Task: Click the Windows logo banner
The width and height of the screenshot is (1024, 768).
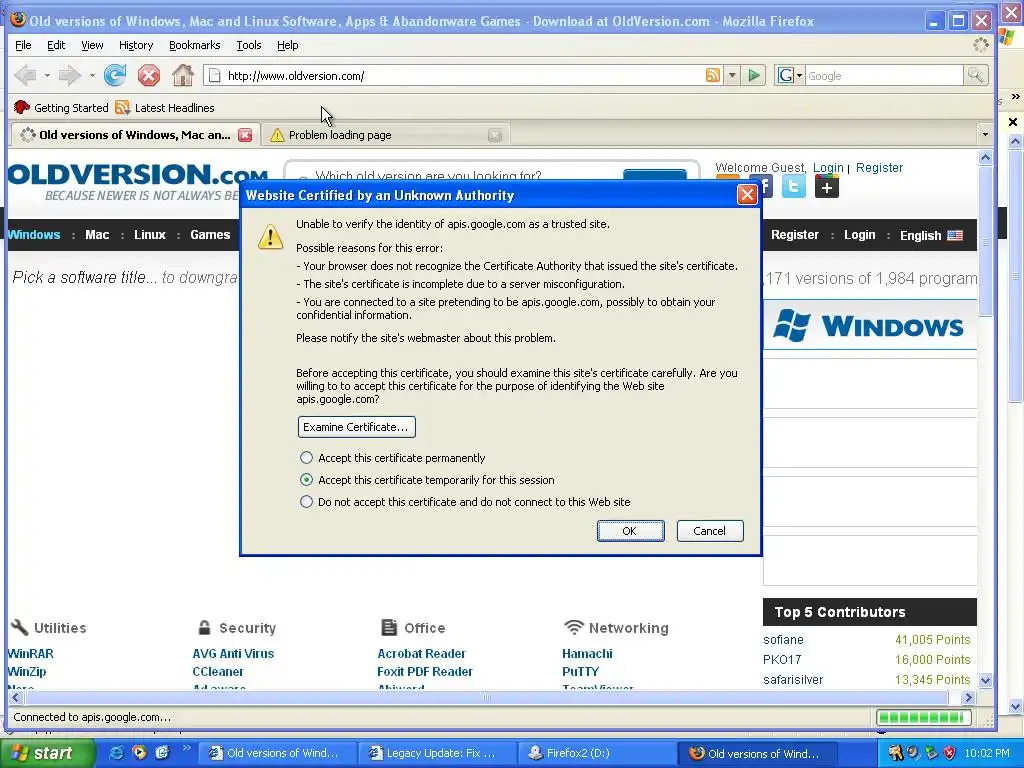Action: (870, 325)
